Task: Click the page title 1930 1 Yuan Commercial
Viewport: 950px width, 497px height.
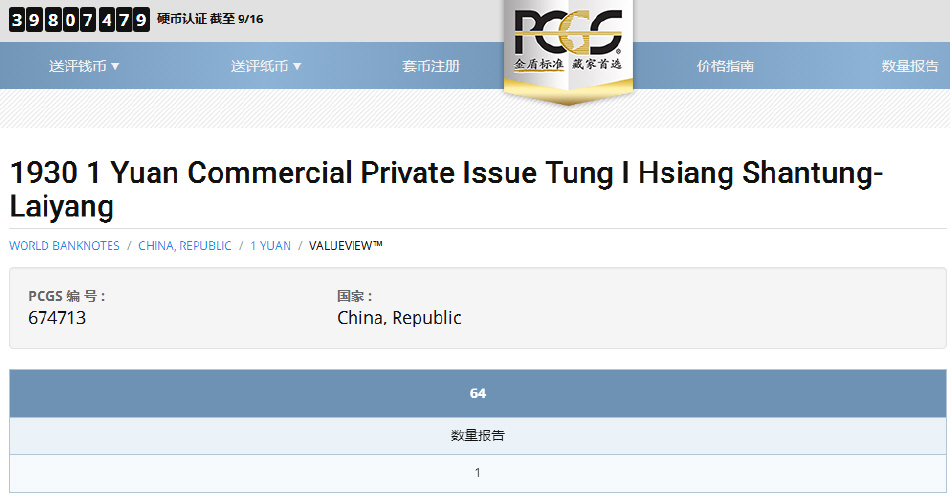Action: (x=446, y=189)
